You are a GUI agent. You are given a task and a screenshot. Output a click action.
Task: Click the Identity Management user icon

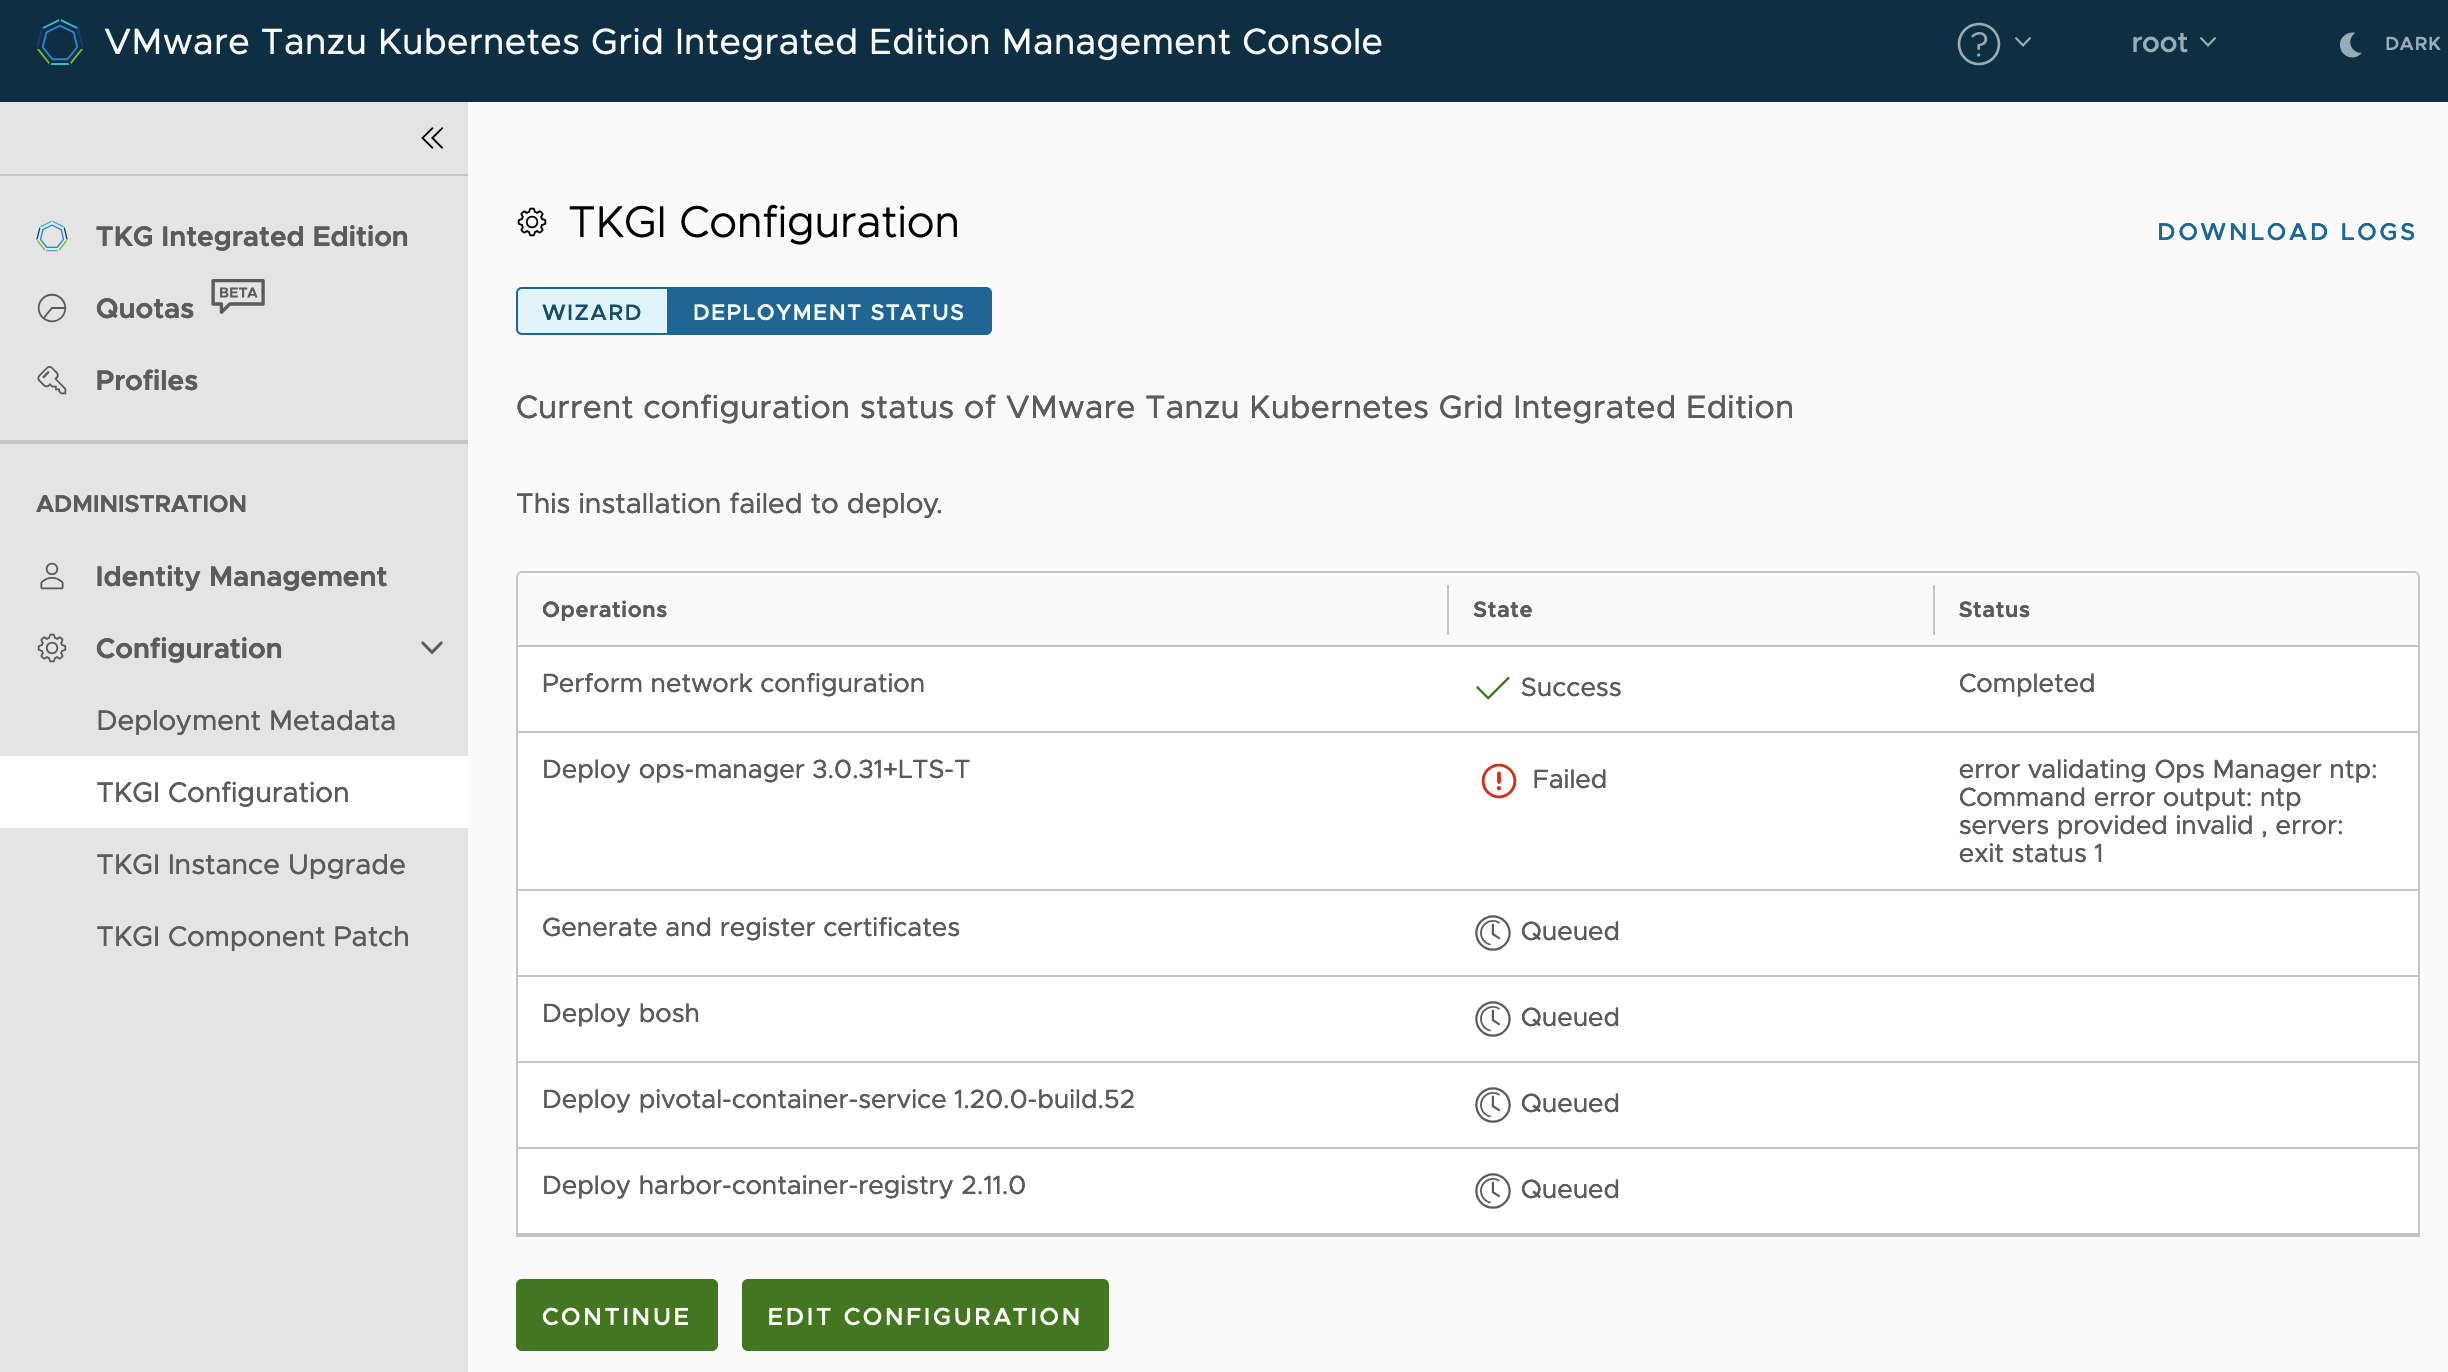point(52,576)
